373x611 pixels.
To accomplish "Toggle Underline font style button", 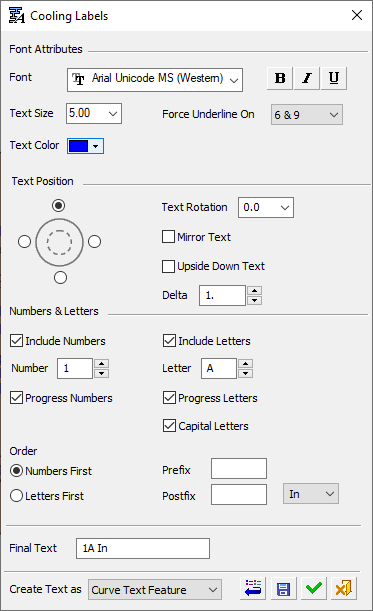I will click(334, 78).
